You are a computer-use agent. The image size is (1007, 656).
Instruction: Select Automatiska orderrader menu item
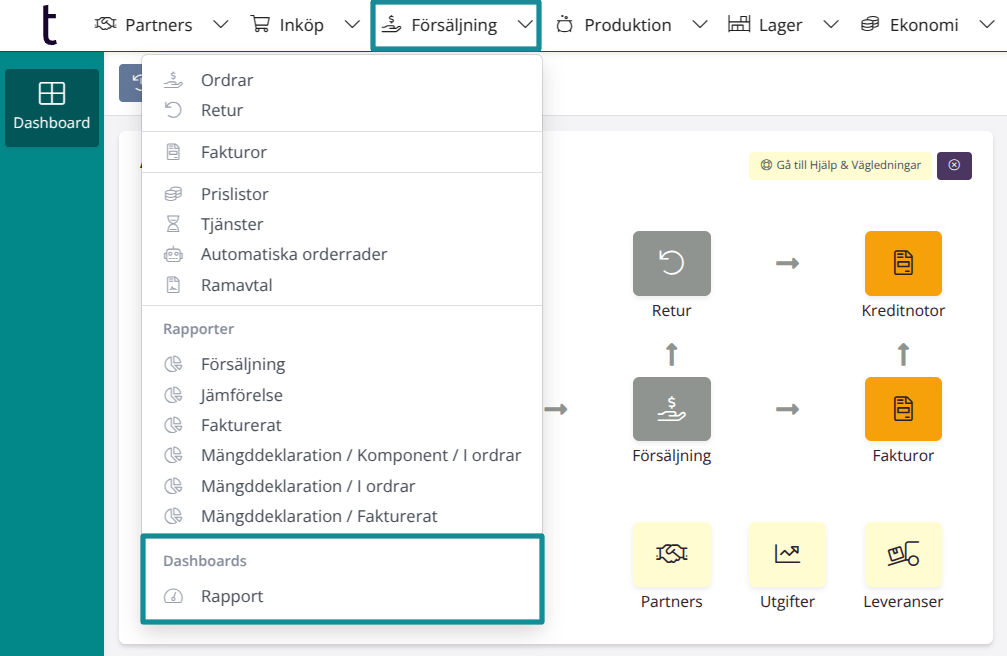[293, 254]
